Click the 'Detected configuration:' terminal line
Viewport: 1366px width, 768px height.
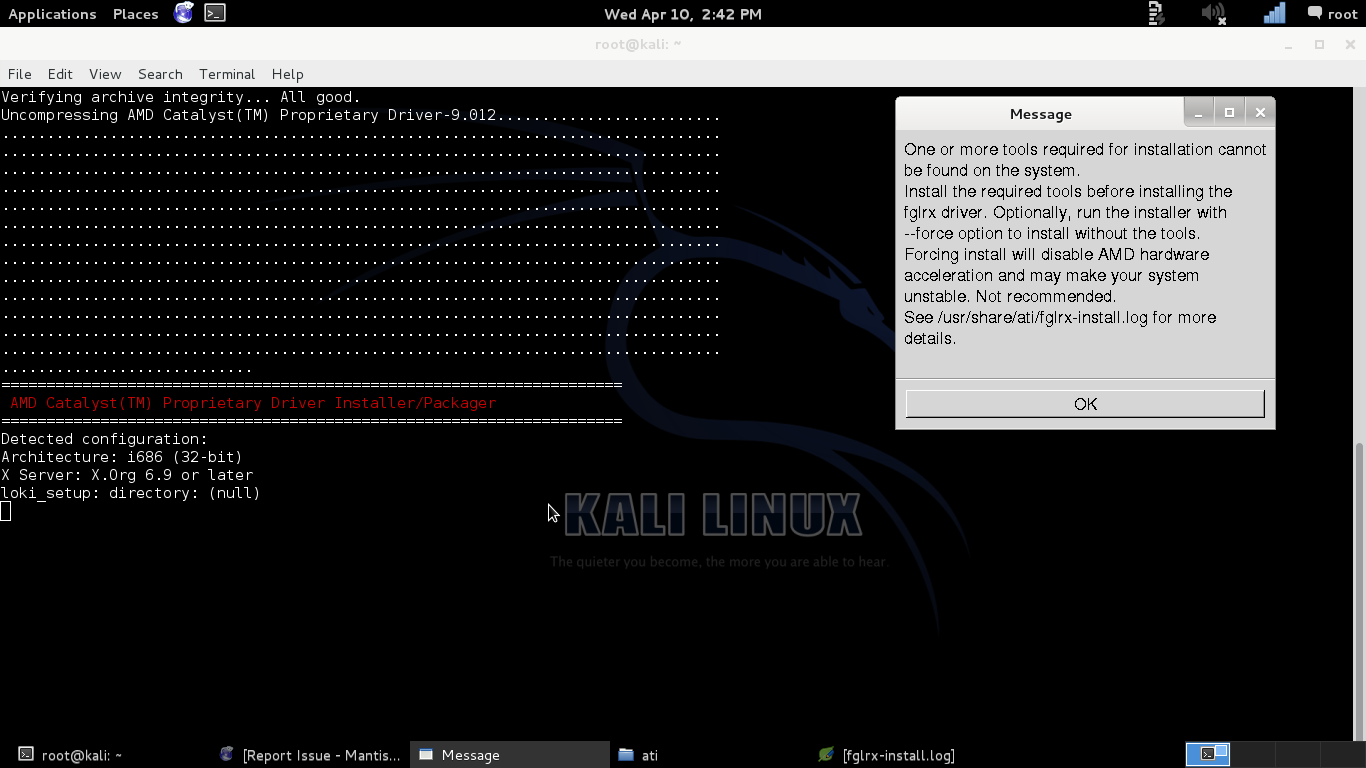(x=104, y=439)
